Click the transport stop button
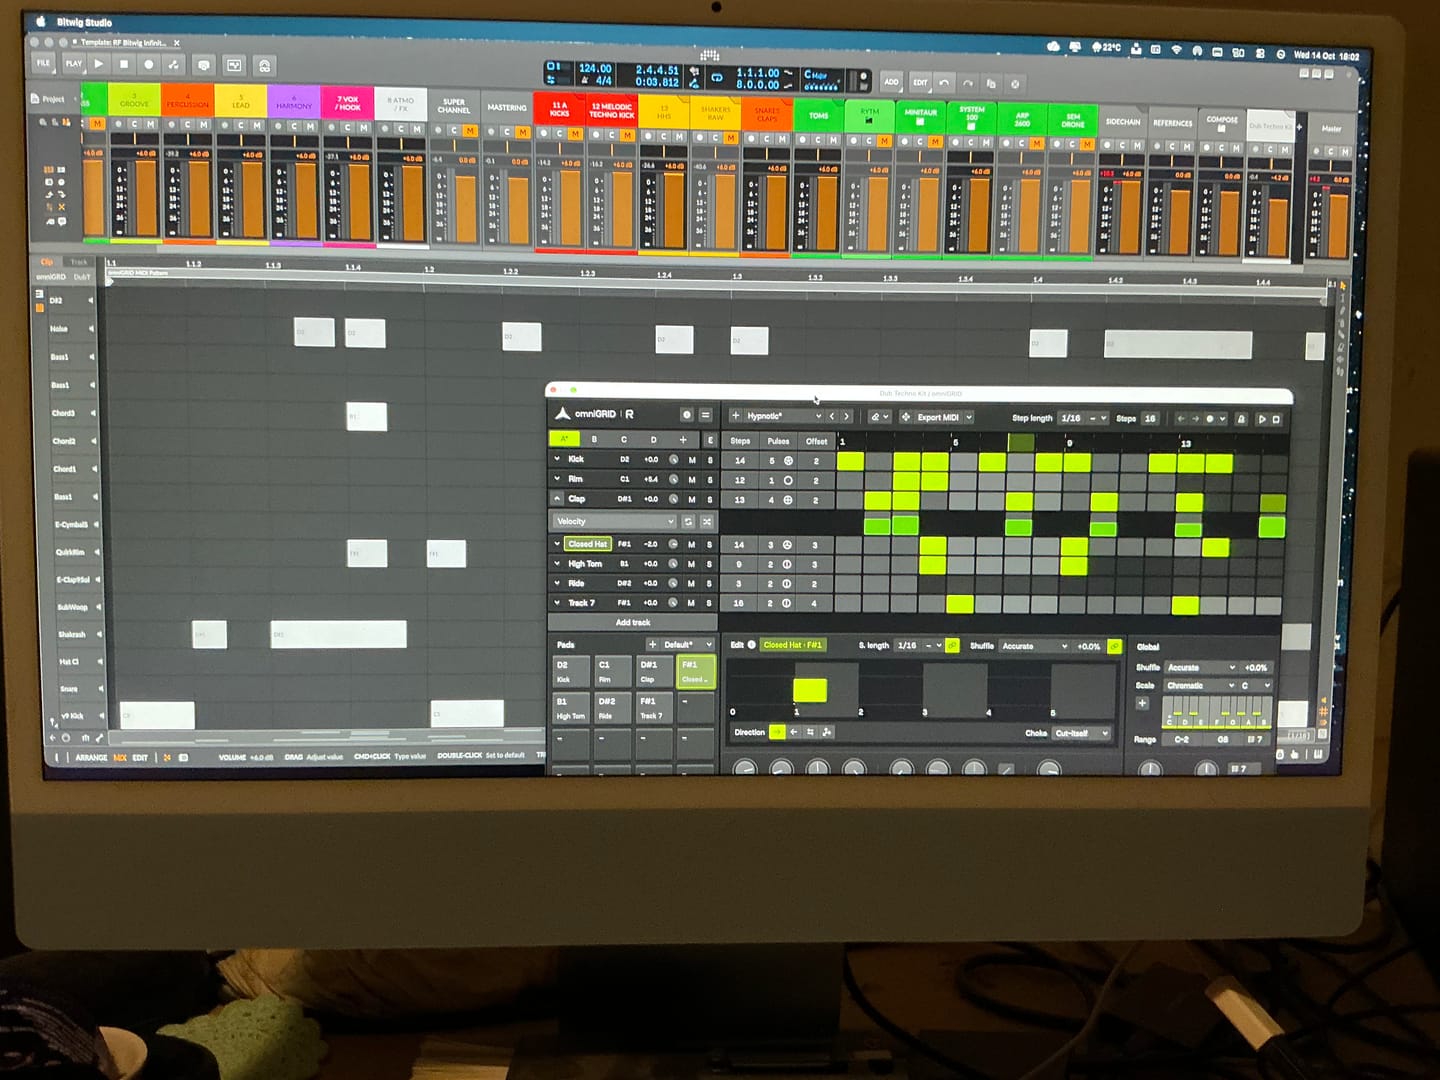The width and height of the screenshot is (1440, 1080). (124, 64)
